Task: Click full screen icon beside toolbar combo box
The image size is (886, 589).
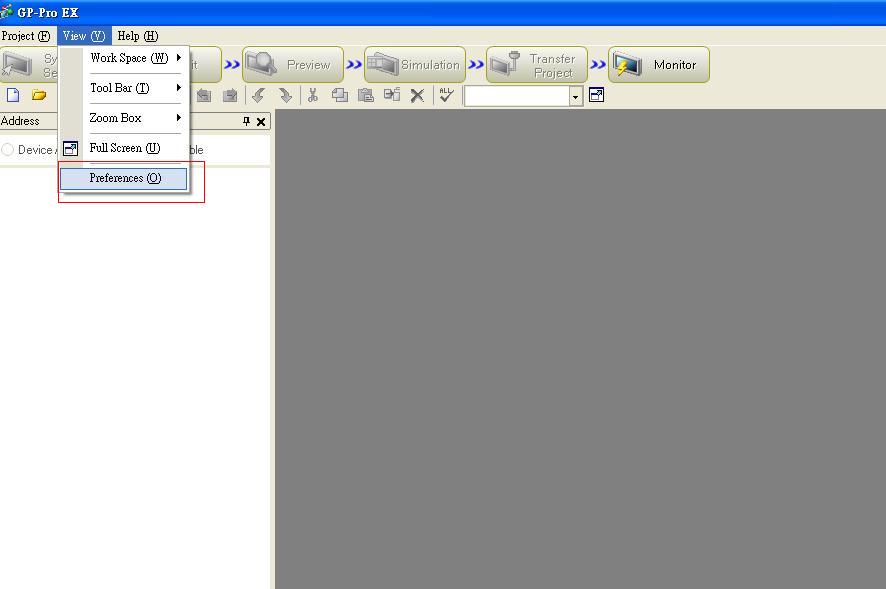Action: pos(597,96)
